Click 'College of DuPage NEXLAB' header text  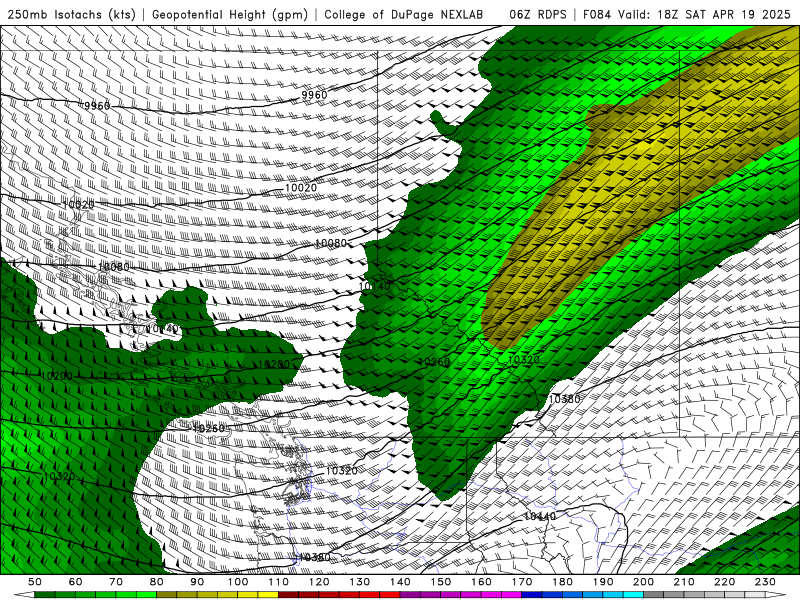(404, 15)
